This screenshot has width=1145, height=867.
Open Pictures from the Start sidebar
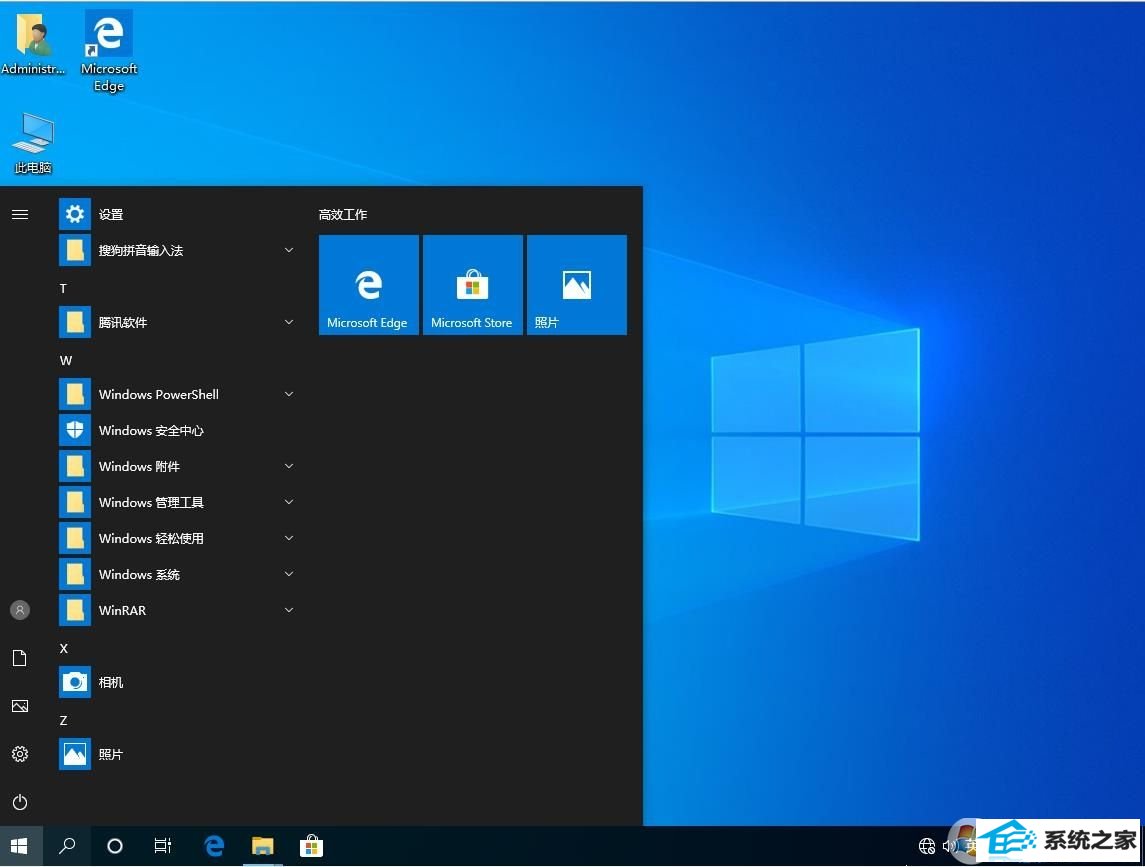click(x=20, y=706)
